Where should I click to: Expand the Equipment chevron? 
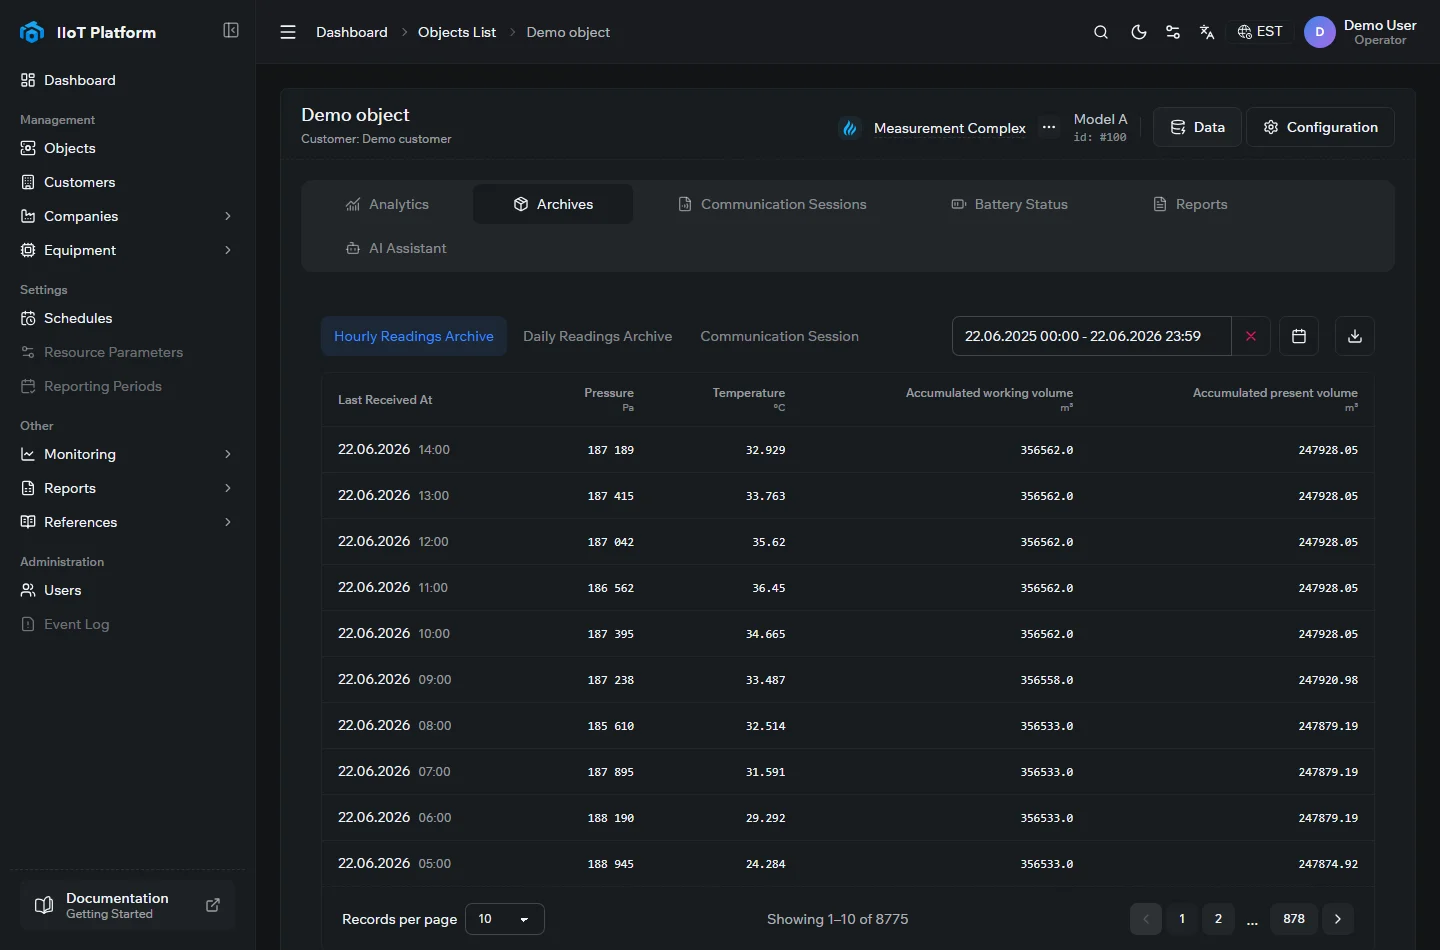pyautogui.click(x=228, y=250)
